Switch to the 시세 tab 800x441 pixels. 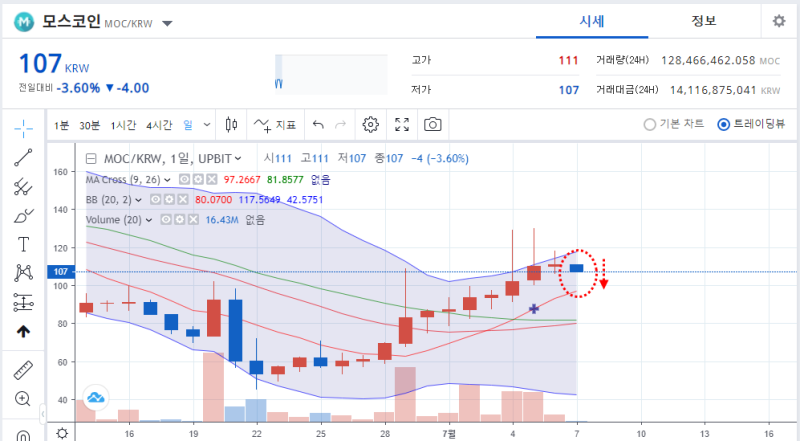tap(592, 21)
